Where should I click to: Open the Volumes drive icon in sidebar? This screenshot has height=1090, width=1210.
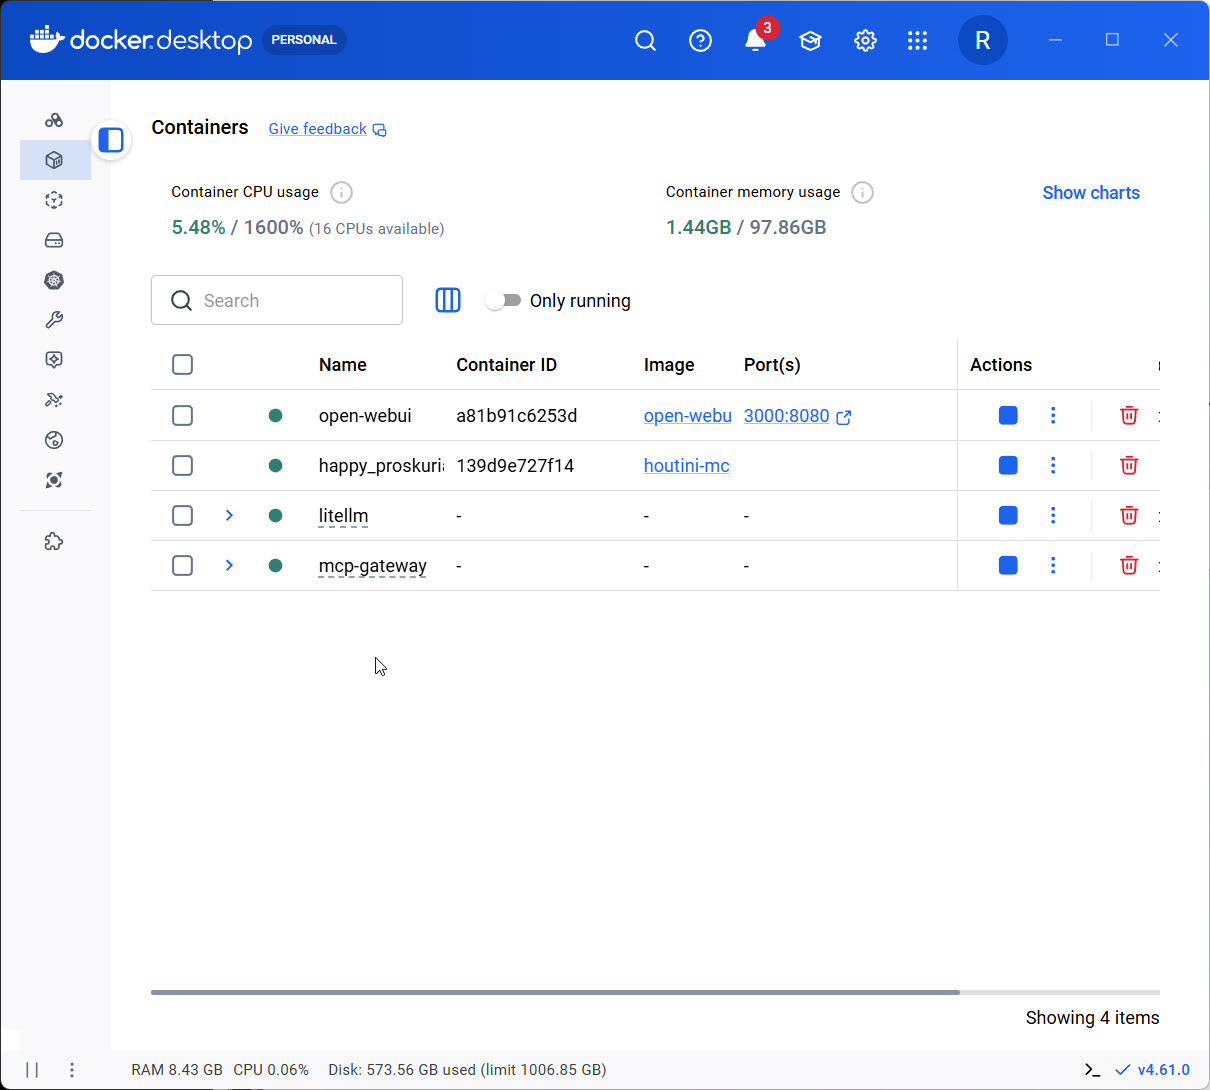(x=54, y=240)
